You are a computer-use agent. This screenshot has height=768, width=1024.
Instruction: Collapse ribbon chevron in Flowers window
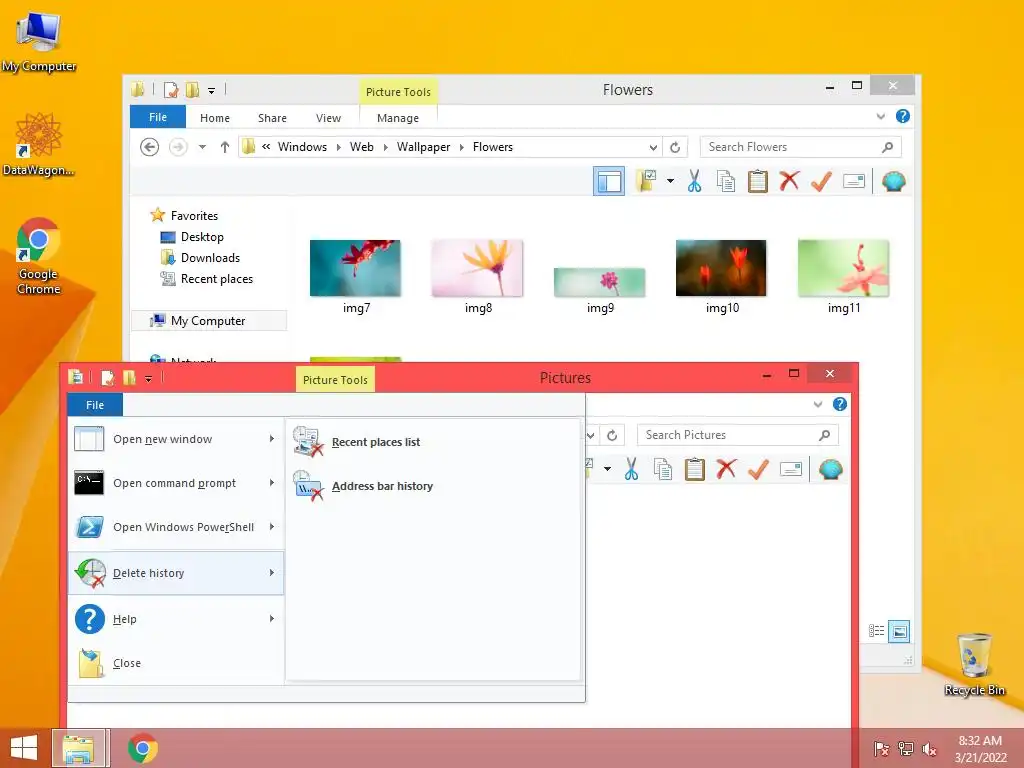pos(881,116)
